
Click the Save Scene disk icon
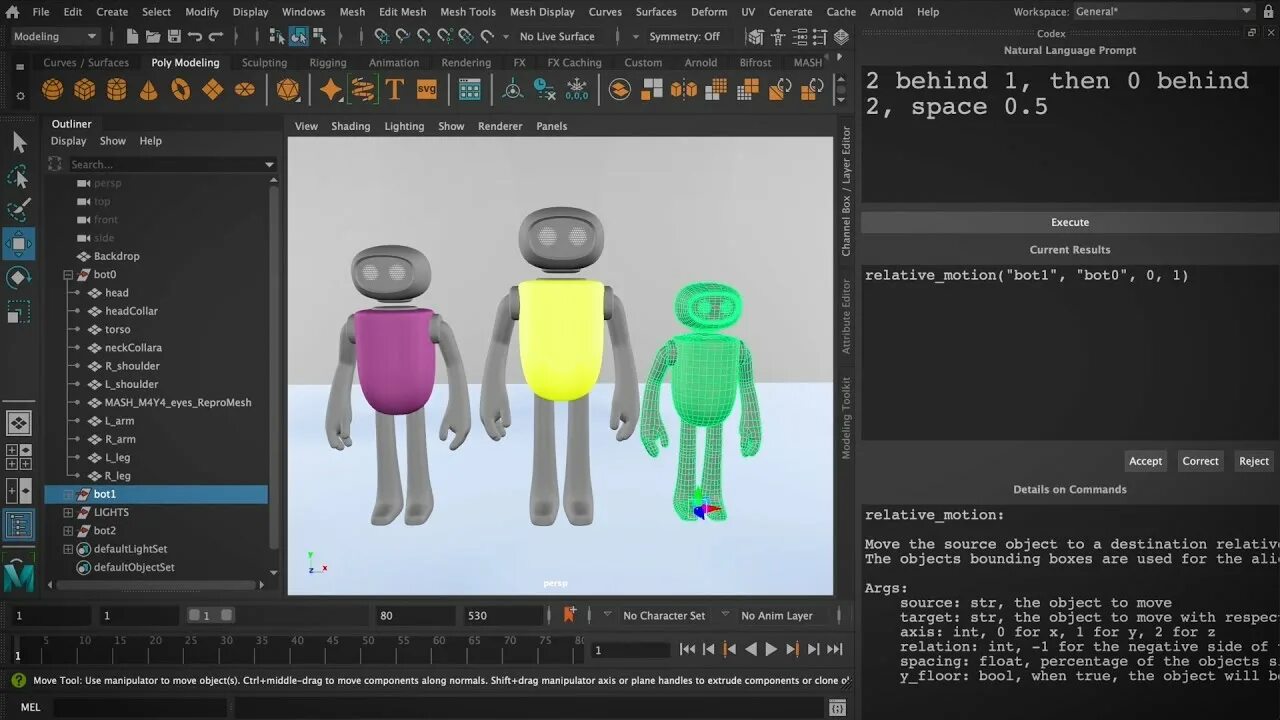point(174,36)
